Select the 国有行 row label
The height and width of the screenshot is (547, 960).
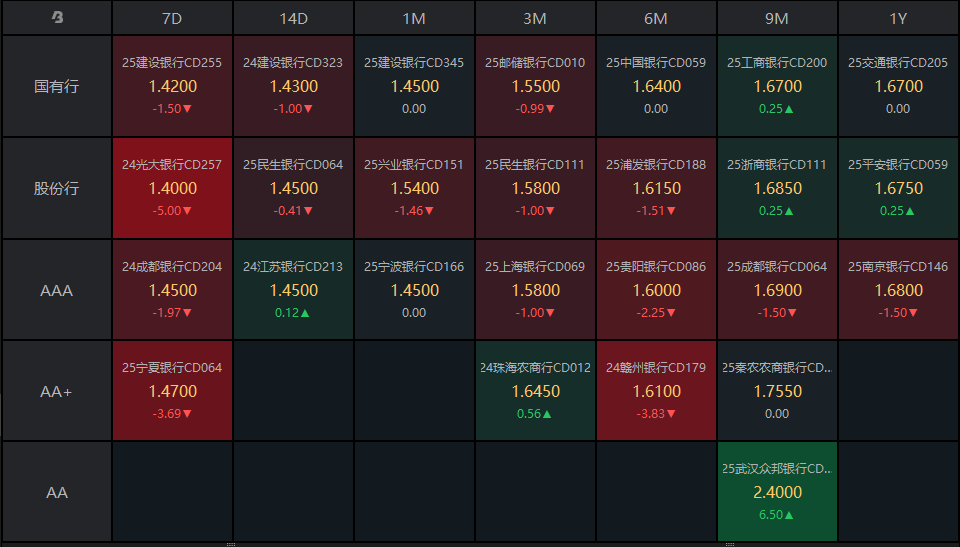(57, 86)
